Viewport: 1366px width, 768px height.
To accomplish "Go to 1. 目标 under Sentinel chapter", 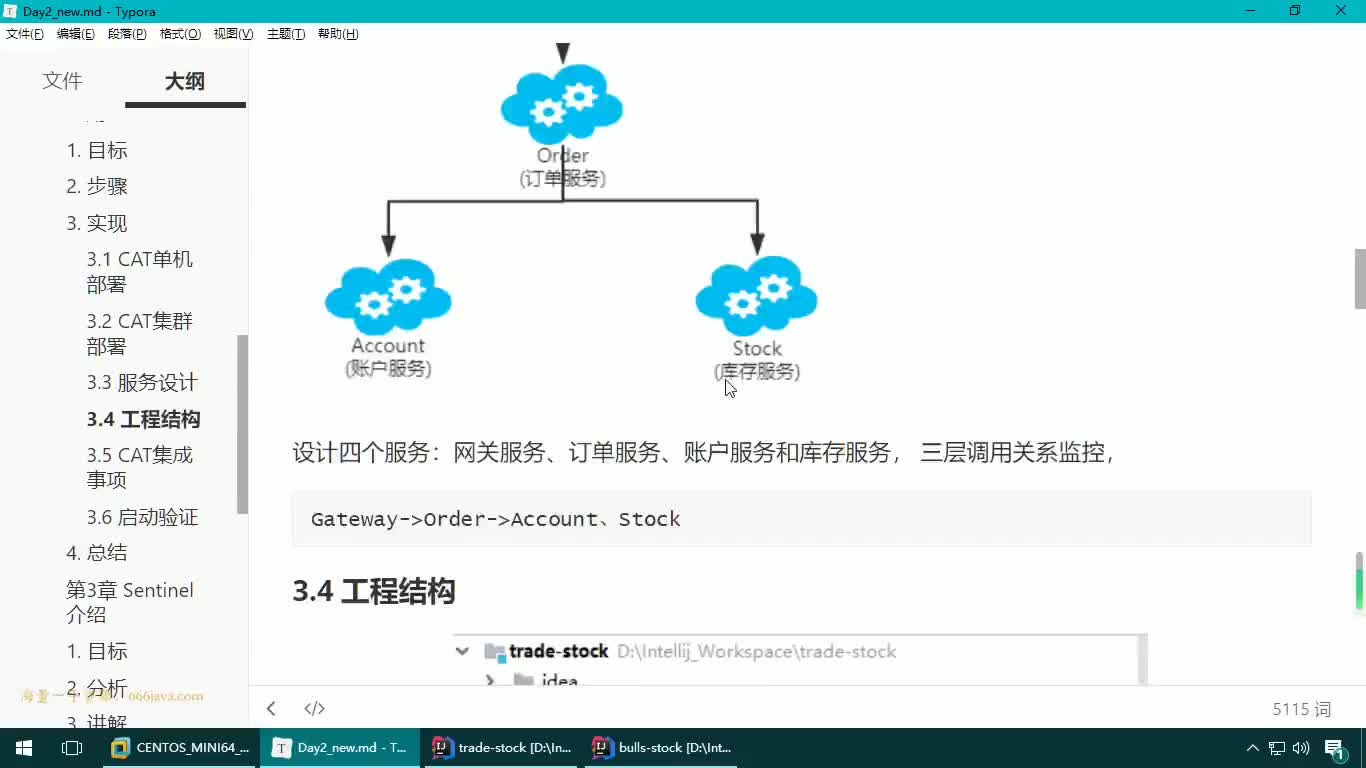I will click(x=97, y=652).
